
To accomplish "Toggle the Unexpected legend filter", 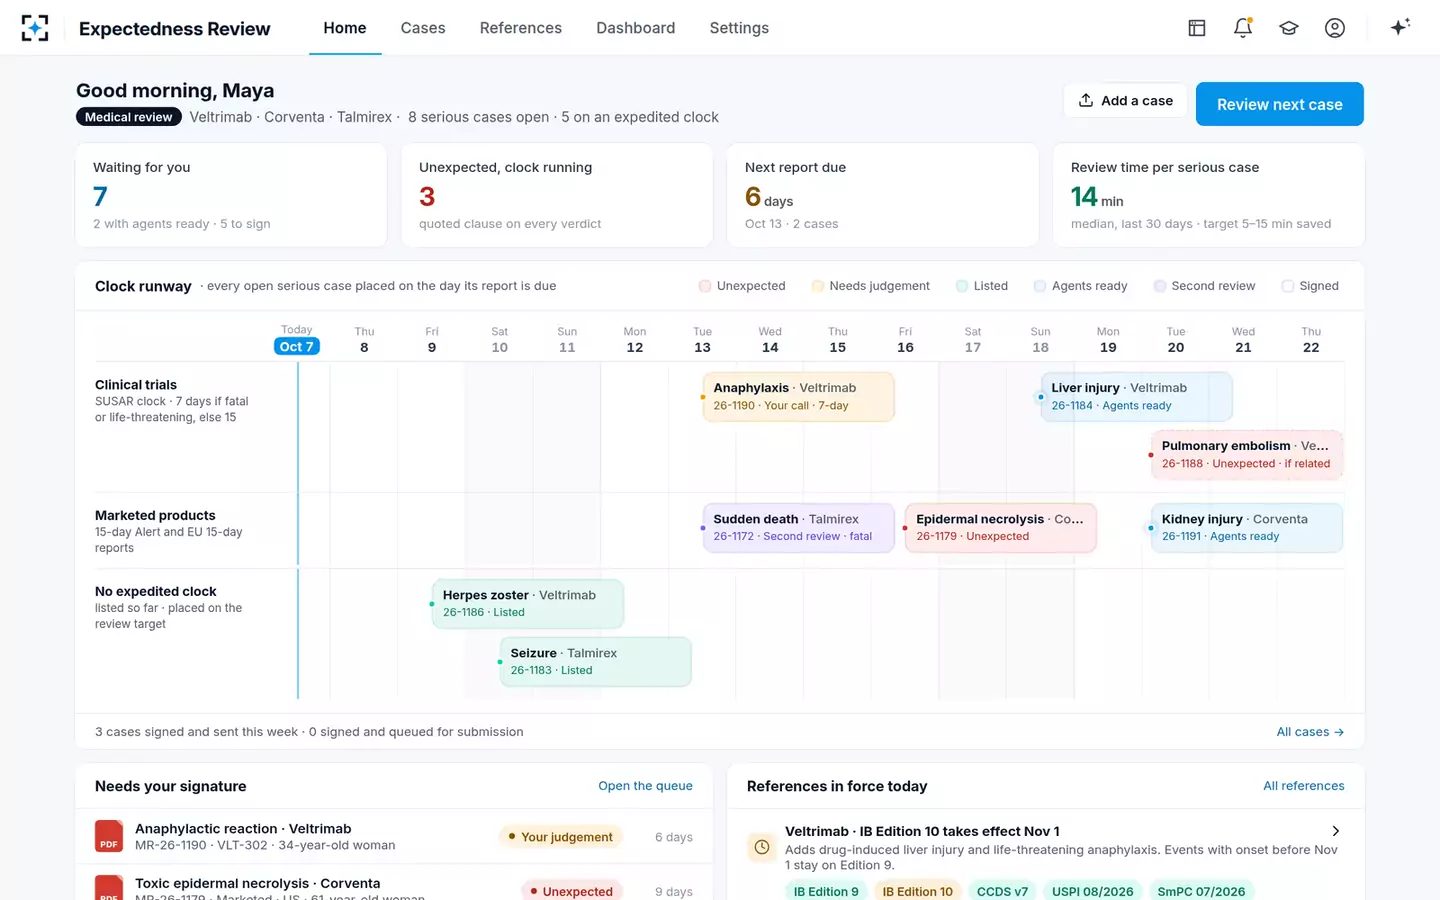I will point(742,286).
